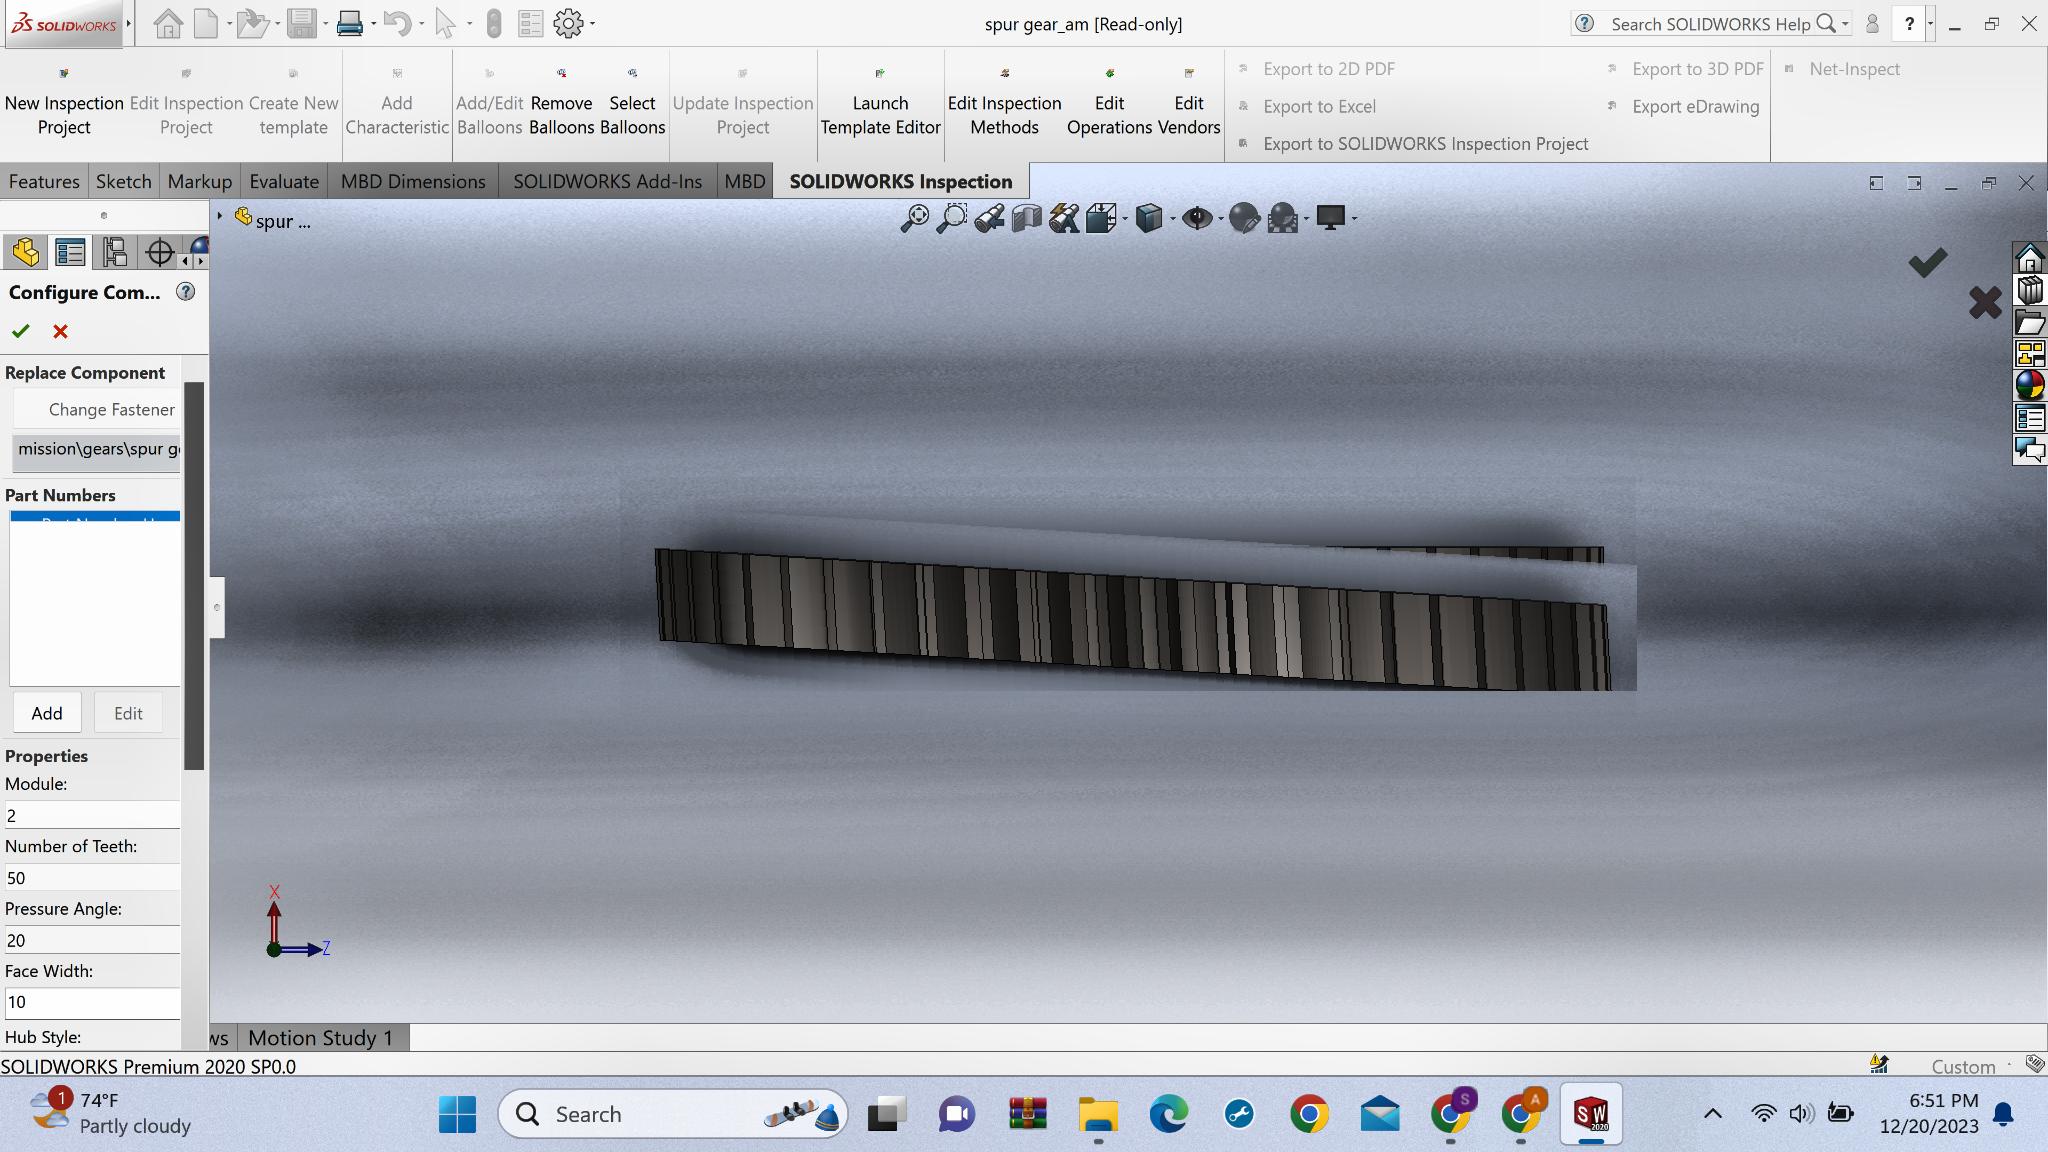2048x1152 pixels.
Task: Open the Windows Start menu
Action: coord(457,1114)
